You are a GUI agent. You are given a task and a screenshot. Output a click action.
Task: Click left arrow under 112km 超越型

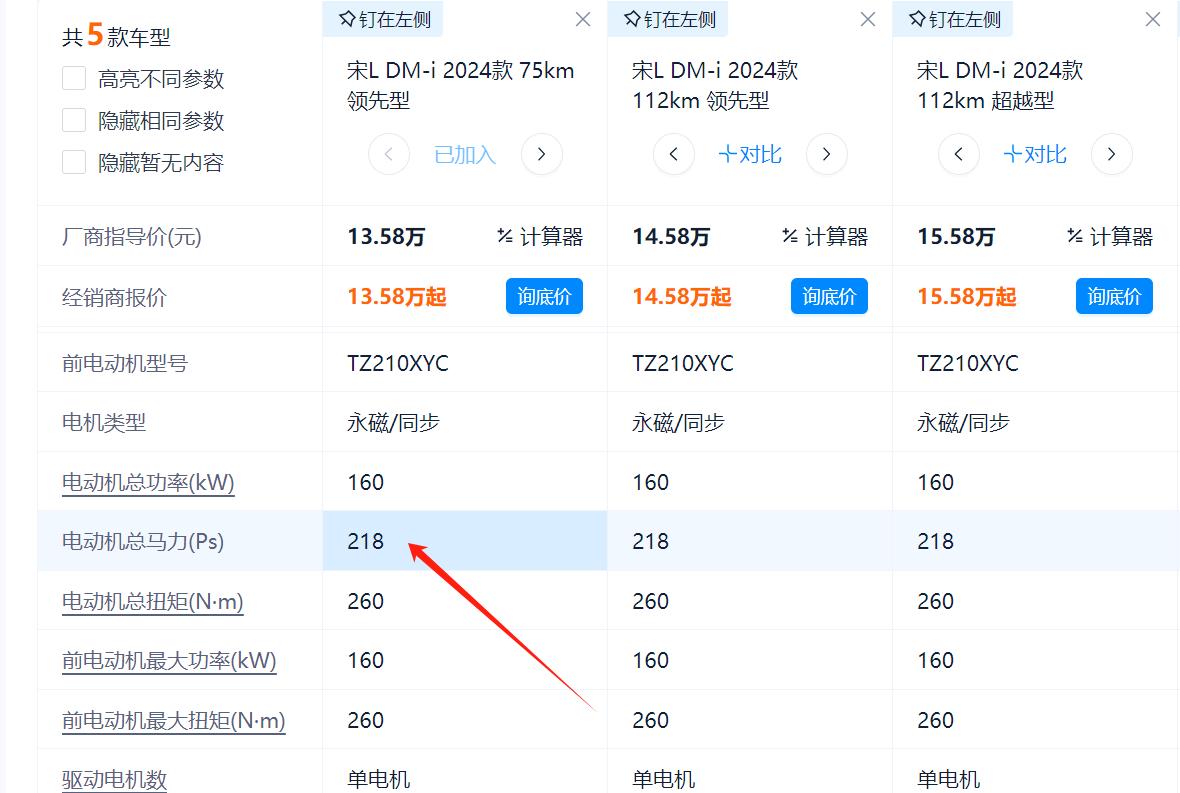[959, 154]
